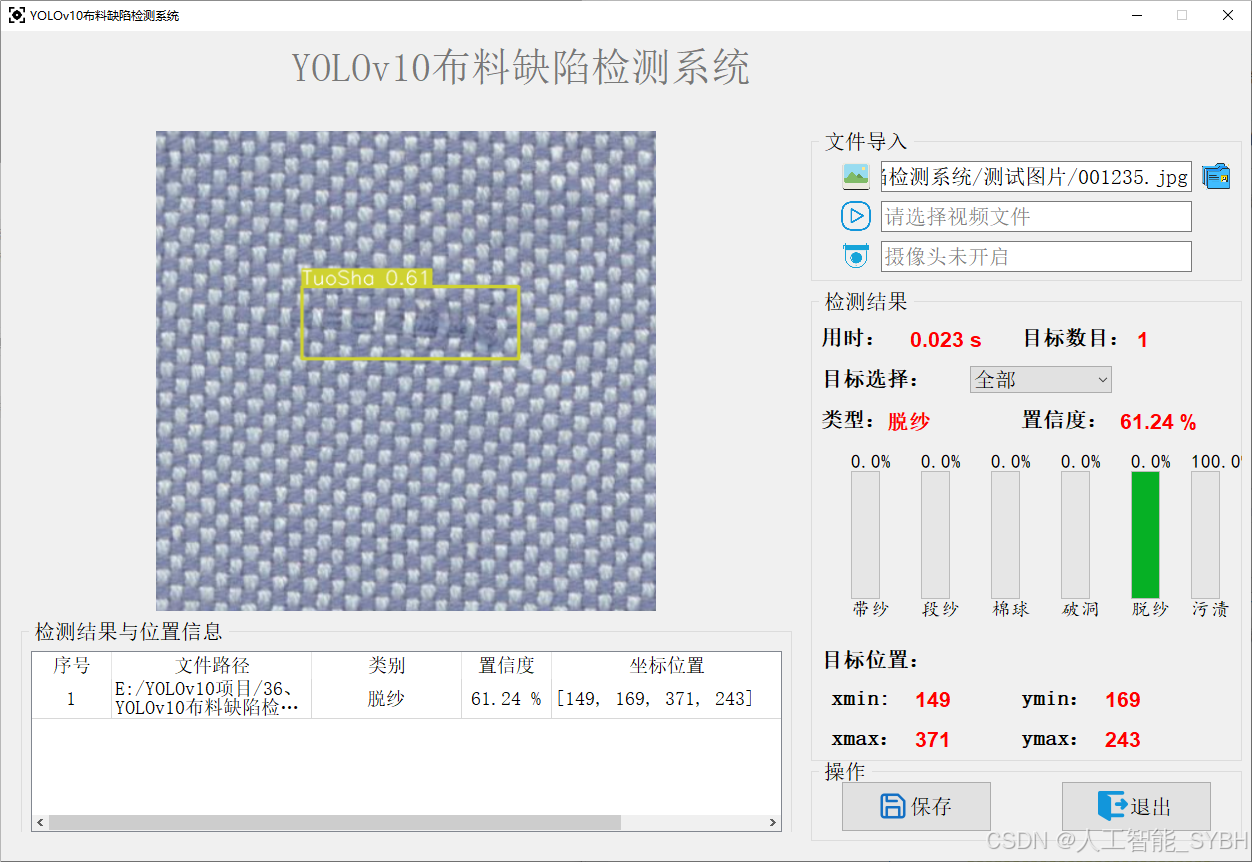Click the 破洞 confidence bar
The height and width of the screenshot is (862, 1252).
pyautogui.click(x=1075, y=535)
